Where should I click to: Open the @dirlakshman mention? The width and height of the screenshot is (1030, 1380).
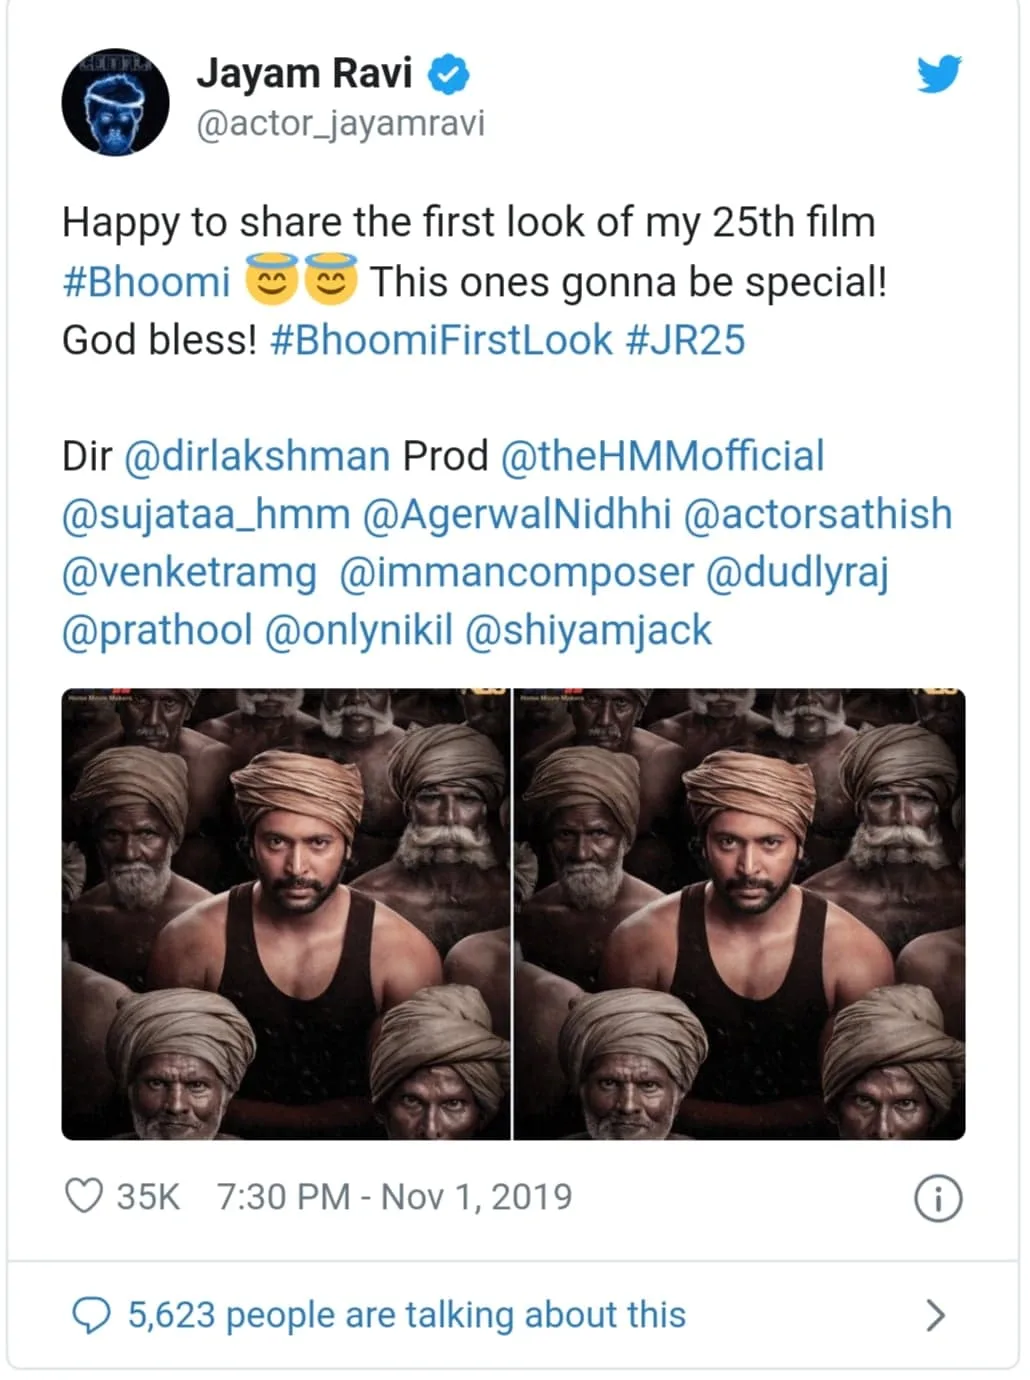tap(256, 456)
